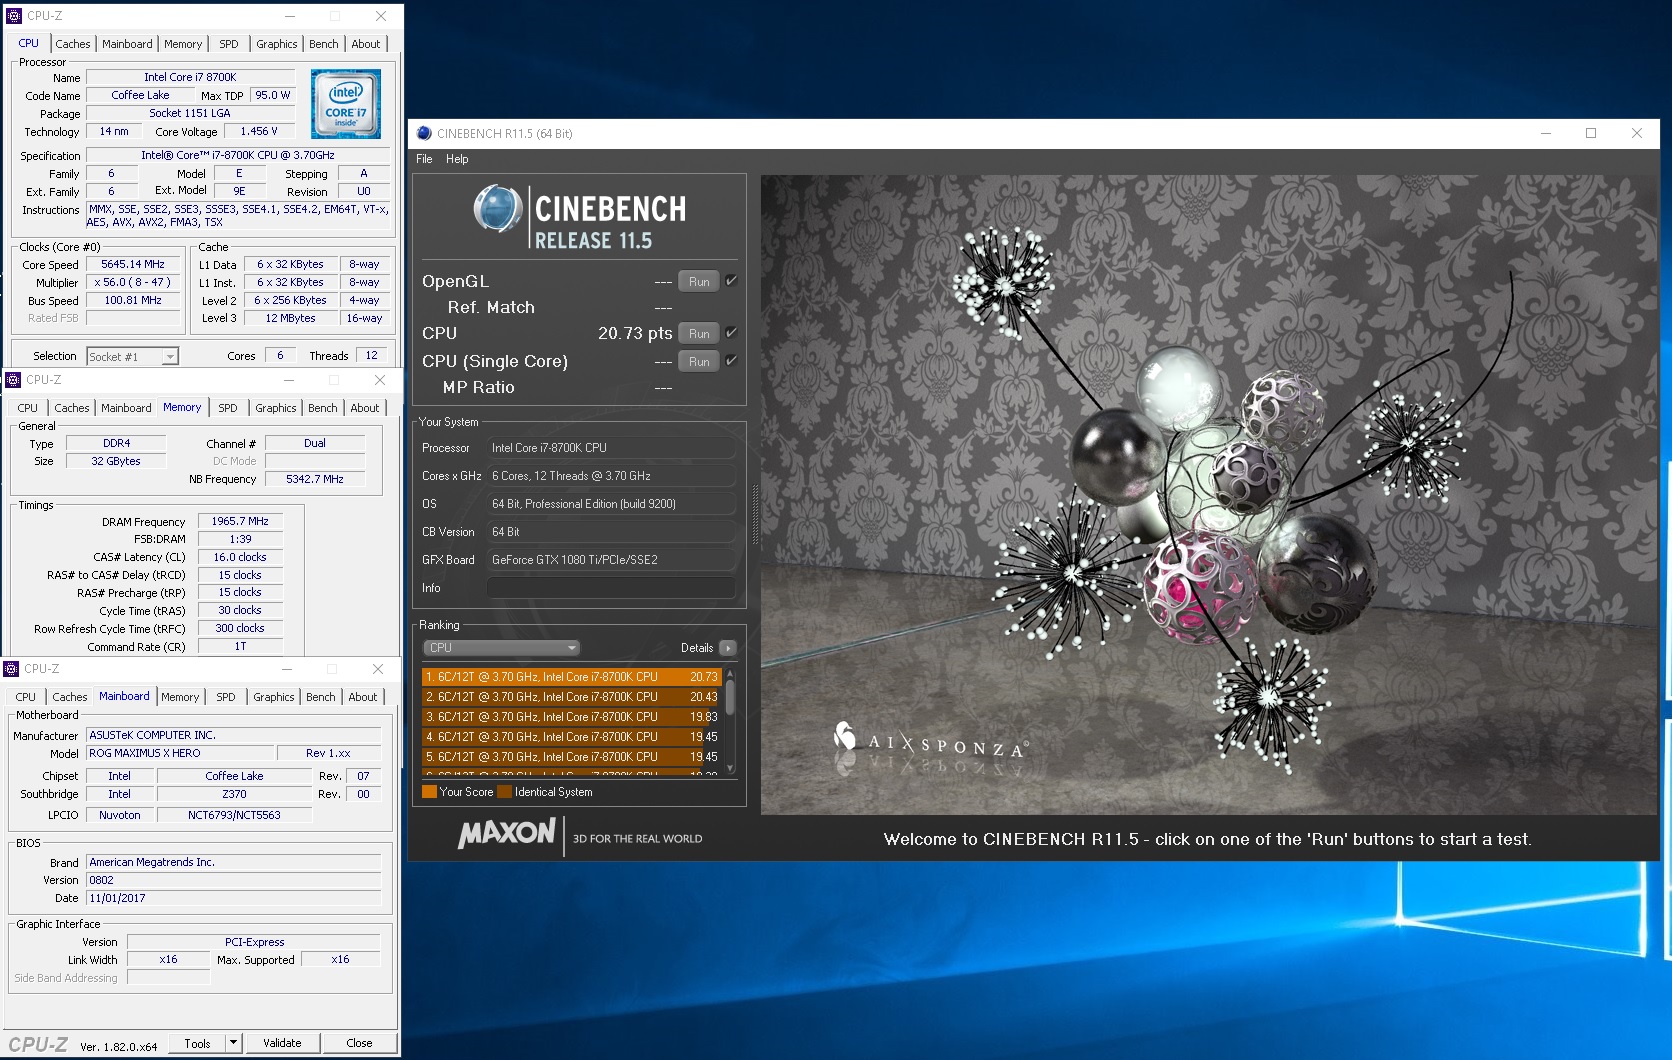1672x1060 pixels.
Task: Click the panel splitter handle beside Your System
Action: tap(755, 515)
